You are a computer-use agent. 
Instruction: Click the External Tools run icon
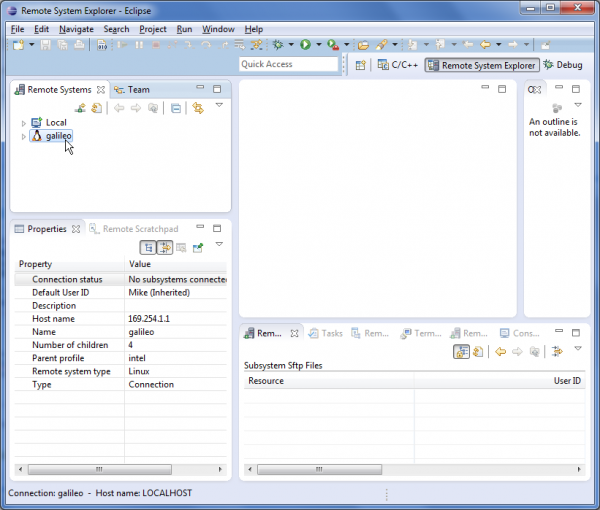tap(333, 45)
